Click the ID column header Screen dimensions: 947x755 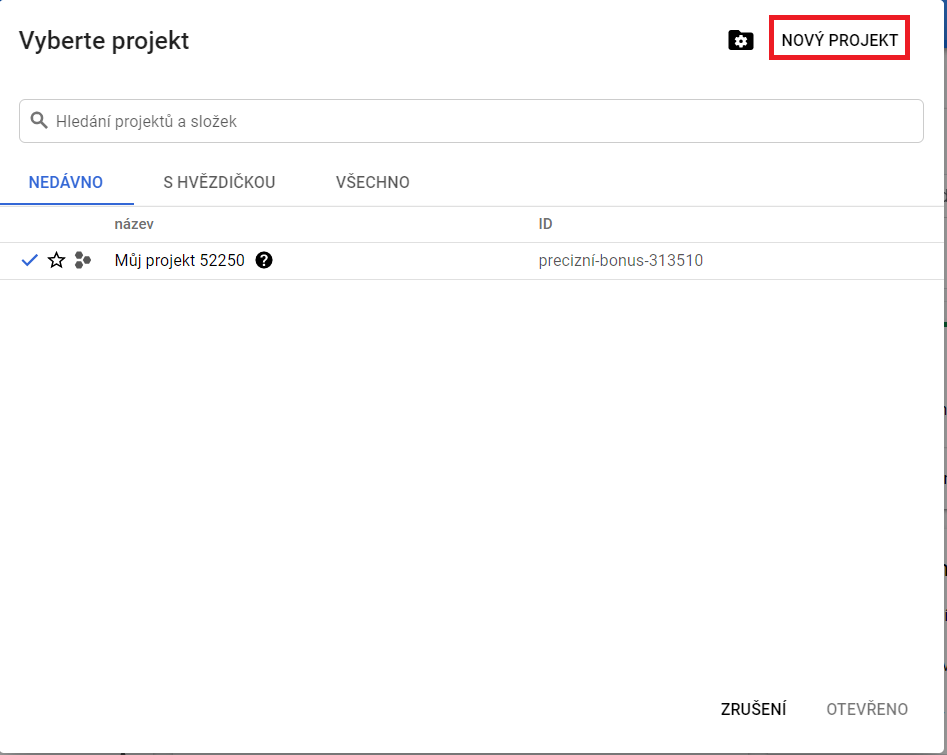pos(545,224)
